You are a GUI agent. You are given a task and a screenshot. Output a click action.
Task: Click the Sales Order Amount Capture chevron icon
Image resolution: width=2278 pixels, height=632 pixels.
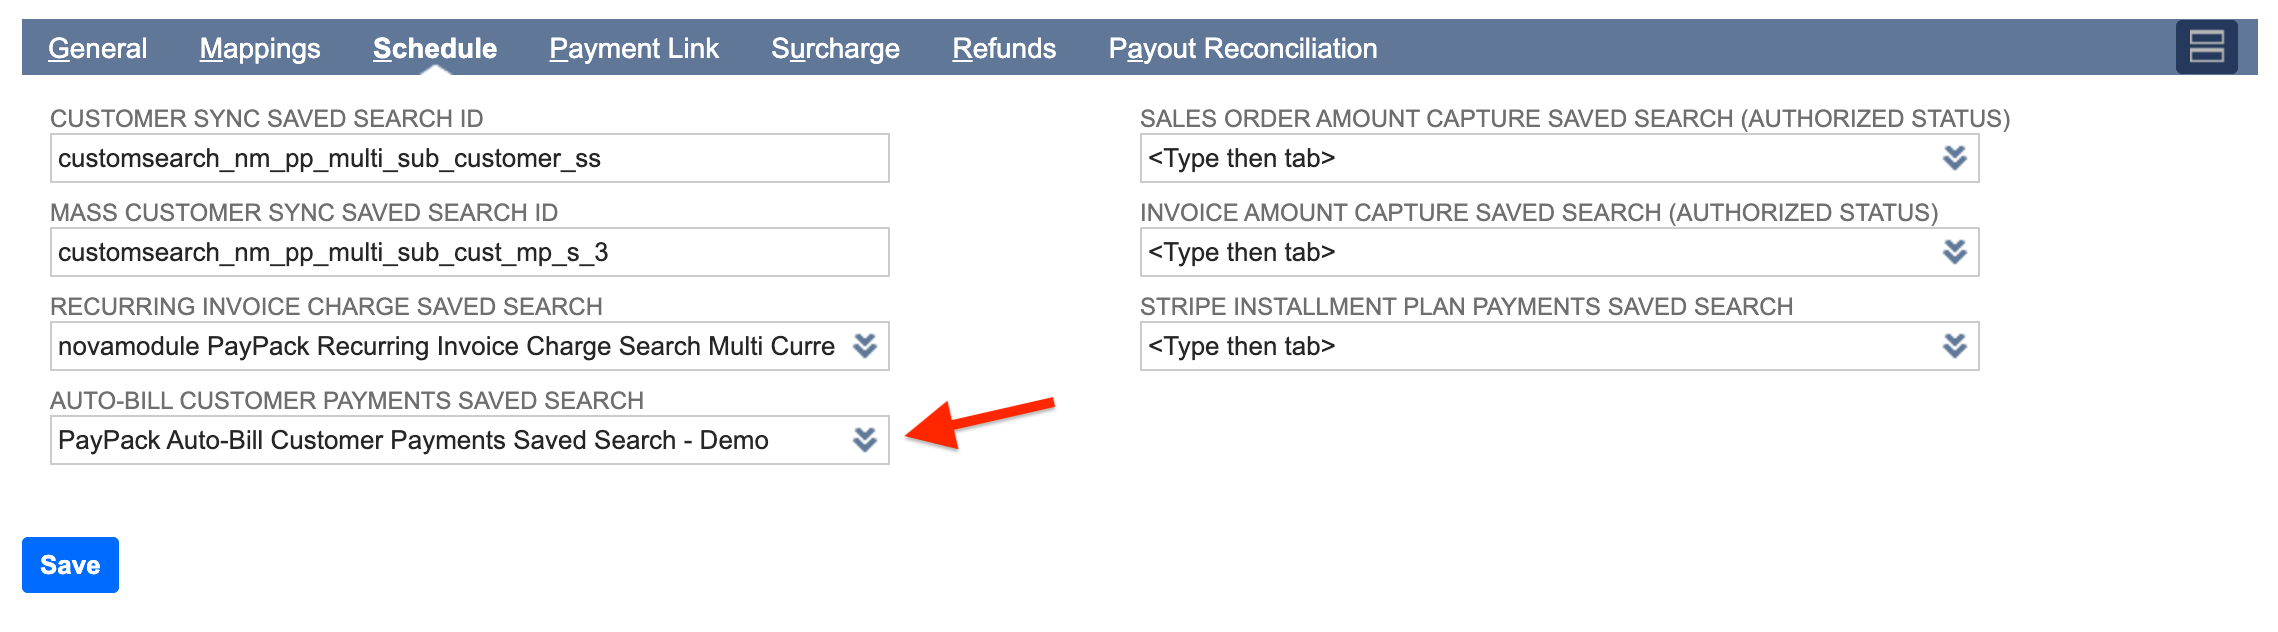tap(1955, 157)
